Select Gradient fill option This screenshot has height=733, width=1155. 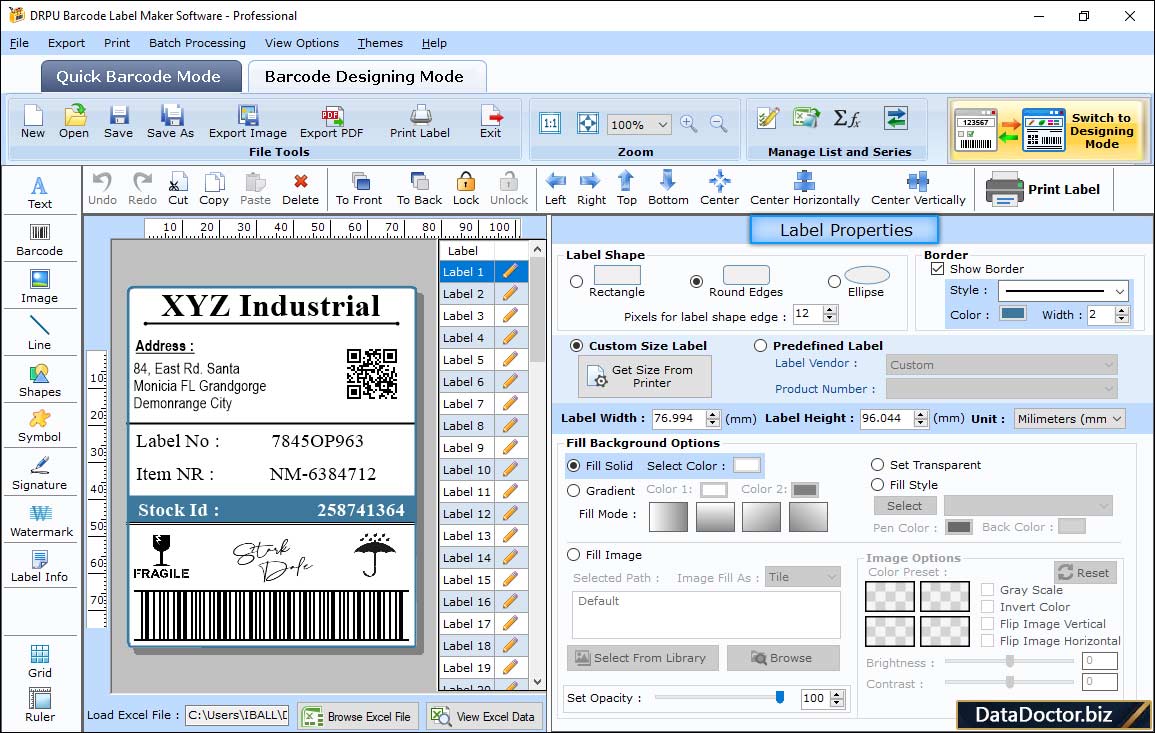coord(574,491)
